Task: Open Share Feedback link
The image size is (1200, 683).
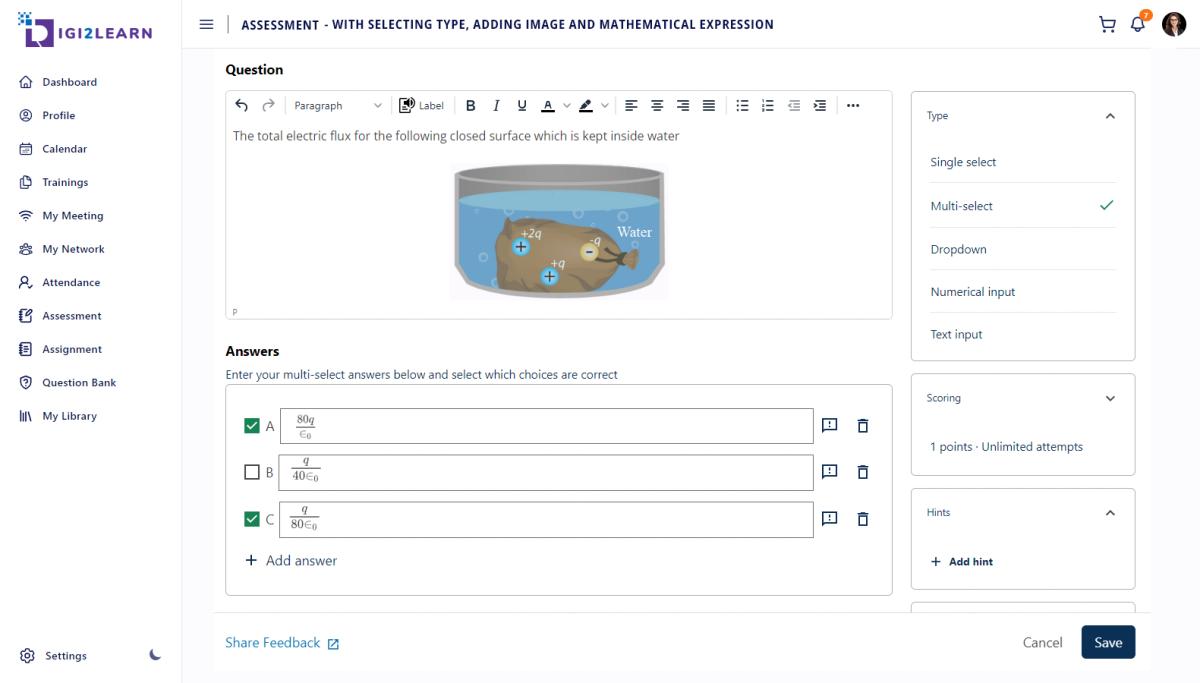Action: (282, 643)
